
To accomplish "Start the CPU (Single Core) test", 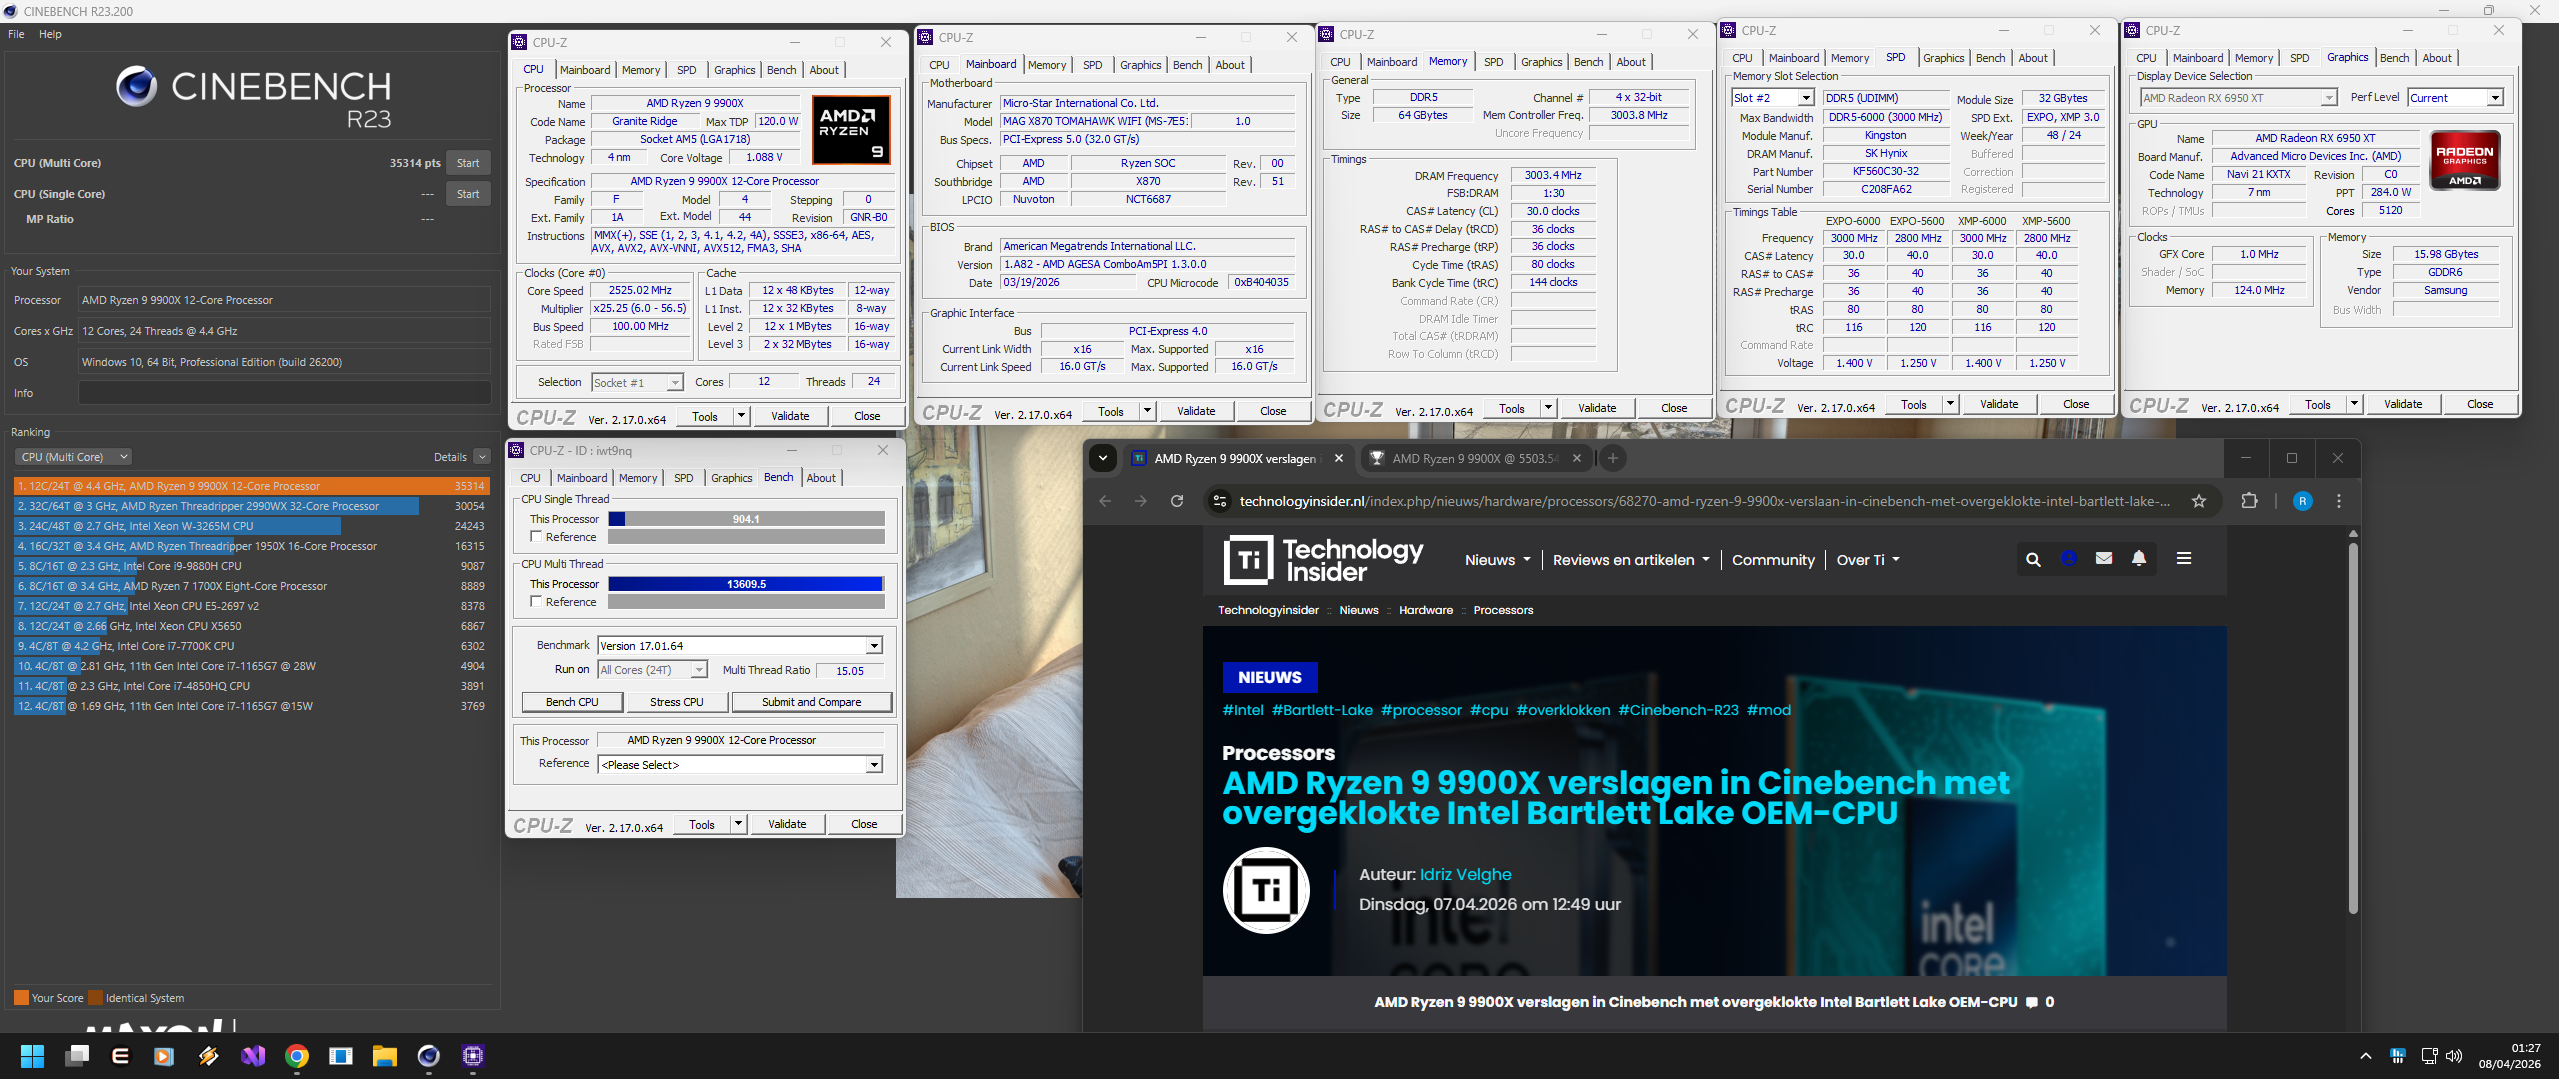I will coord(468,194).
